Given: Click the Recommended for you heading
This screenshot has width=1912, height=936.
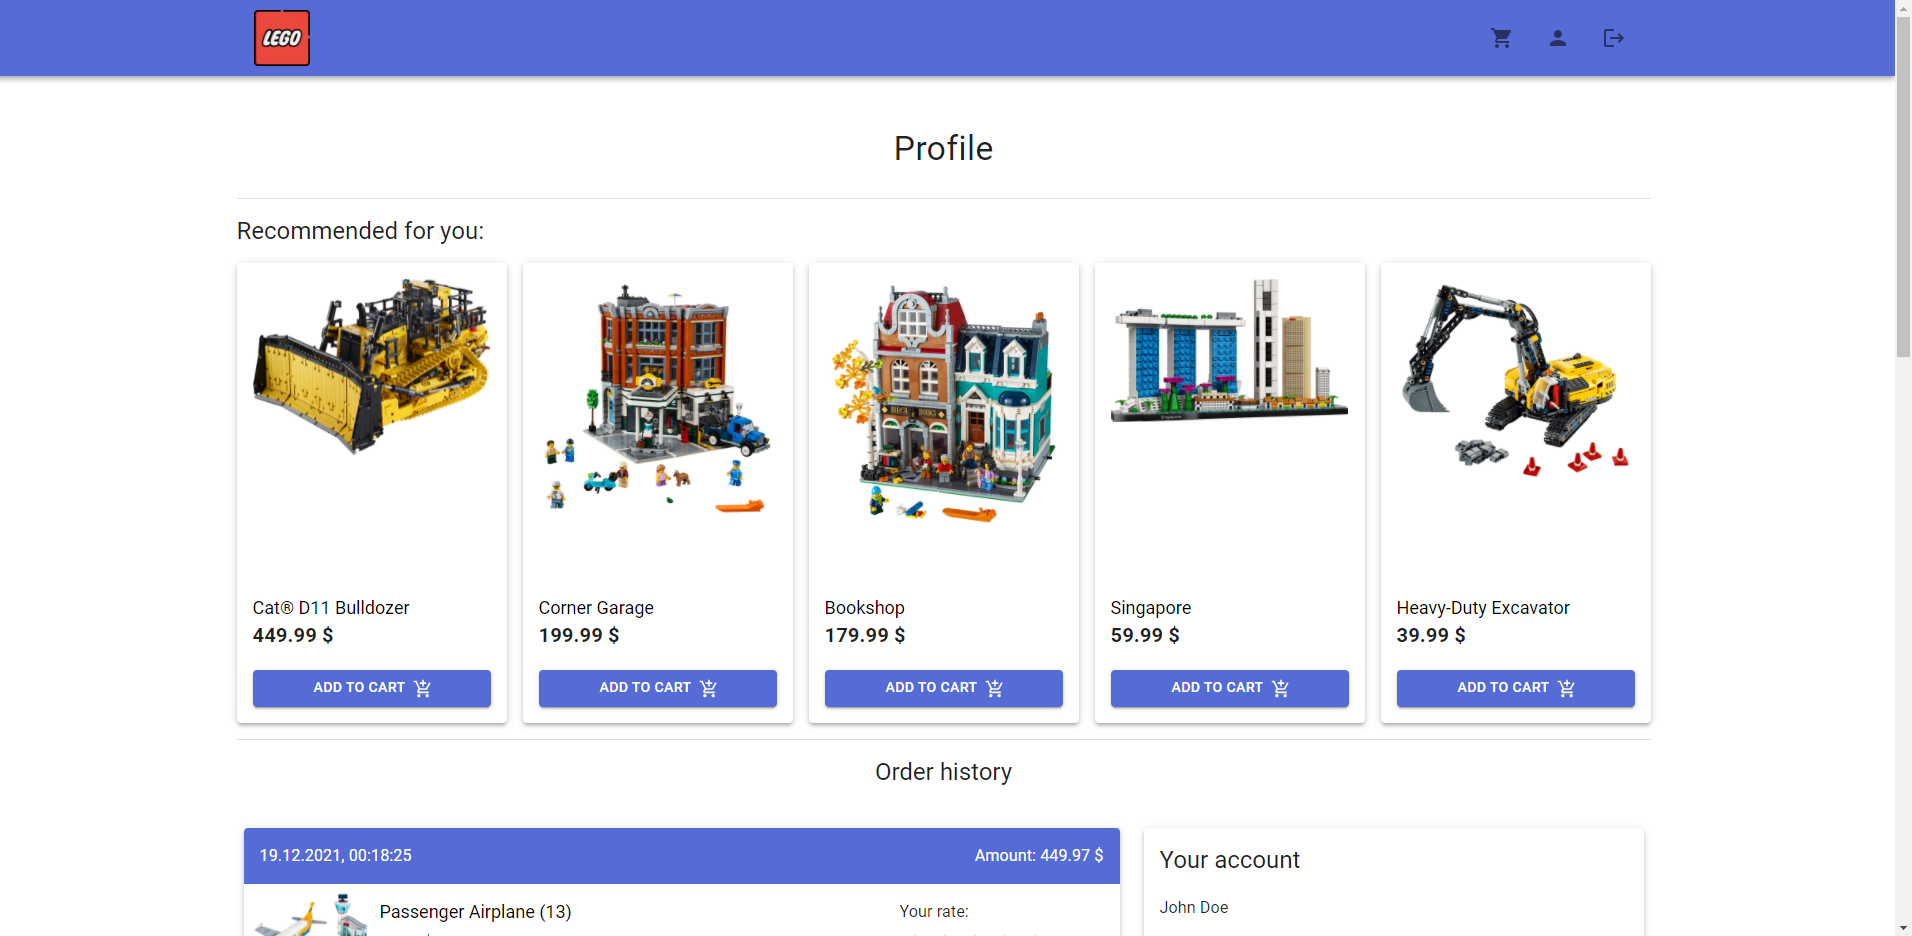Looking at the screenshot, I should [x=360, y=231].
